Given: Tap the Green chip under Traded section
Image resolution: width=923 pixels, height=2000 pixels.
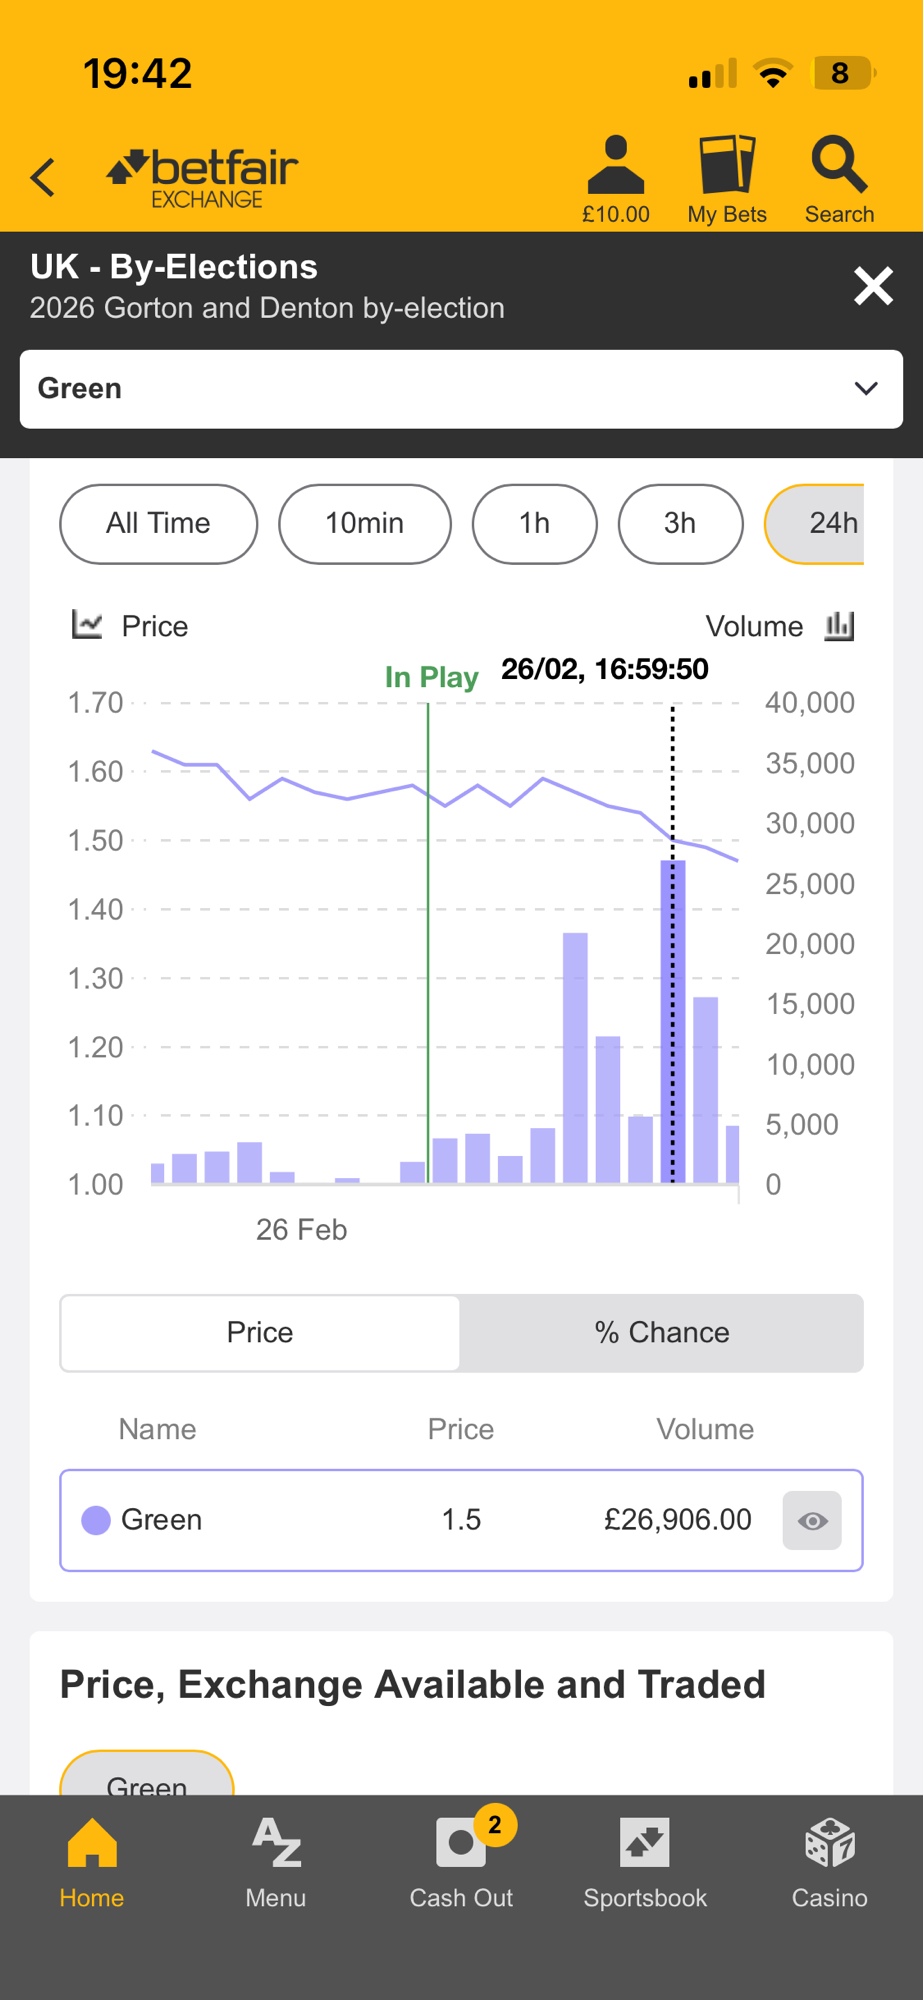Looking at the screenshot, I should point(147,1777).
